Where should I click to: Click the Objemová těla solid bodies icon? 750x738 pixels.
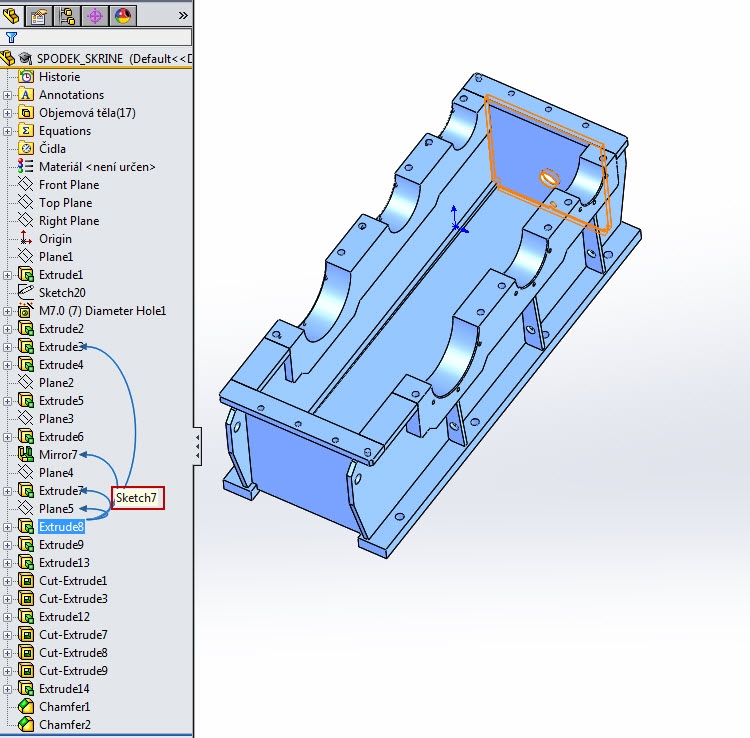coord(26,113)
